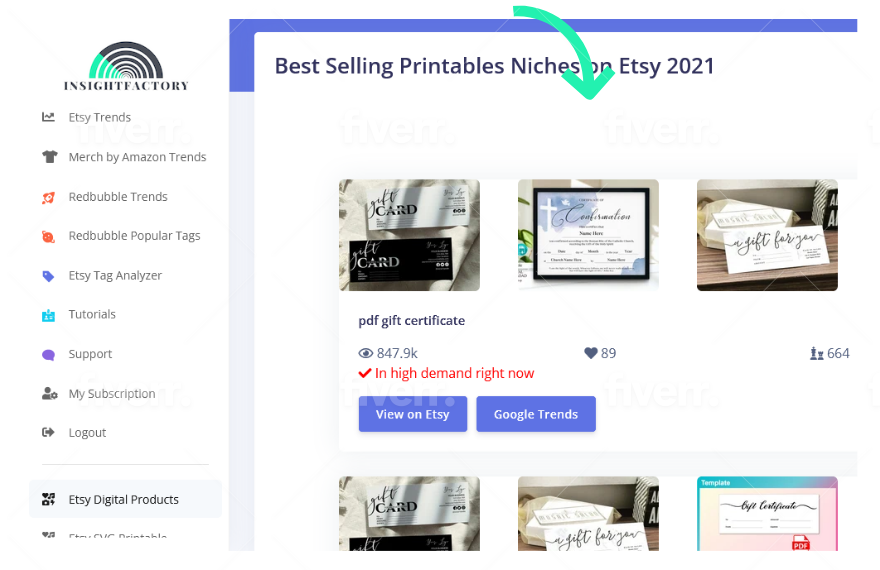Open the Etsy Tag Analyzer menu item

116,275
